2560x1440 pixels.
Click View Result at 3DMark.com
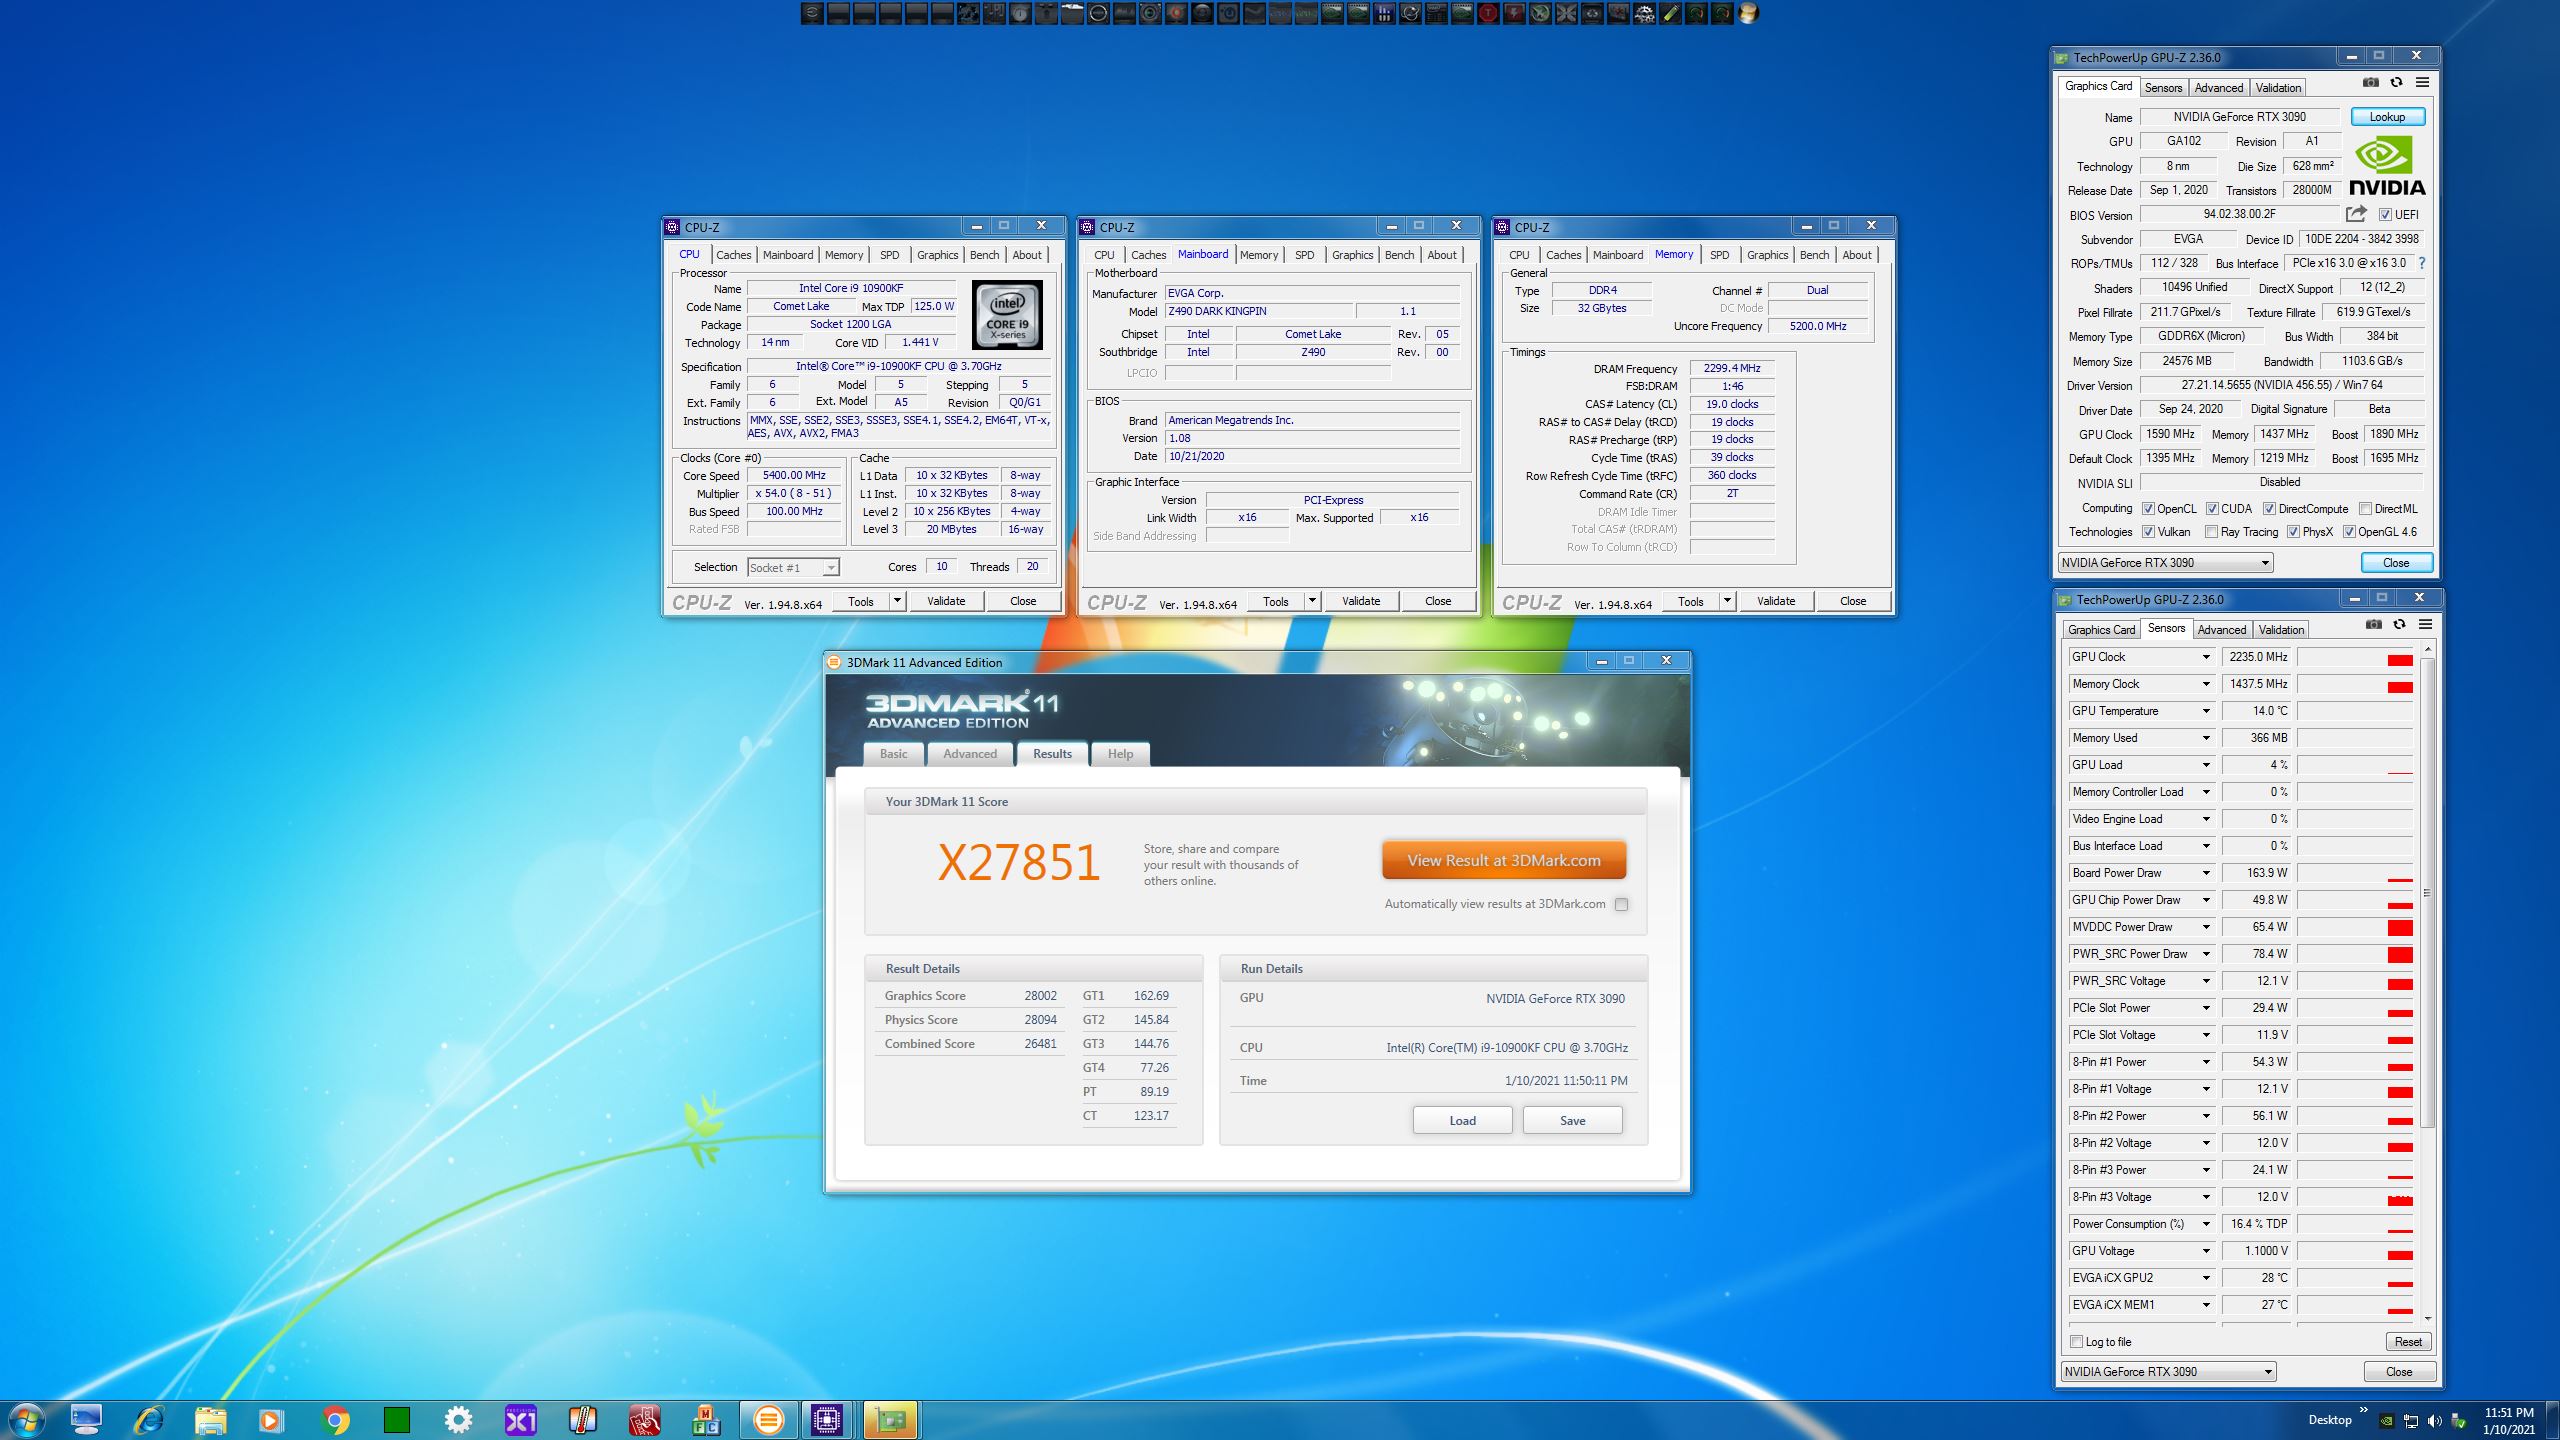coord(1503,860)
